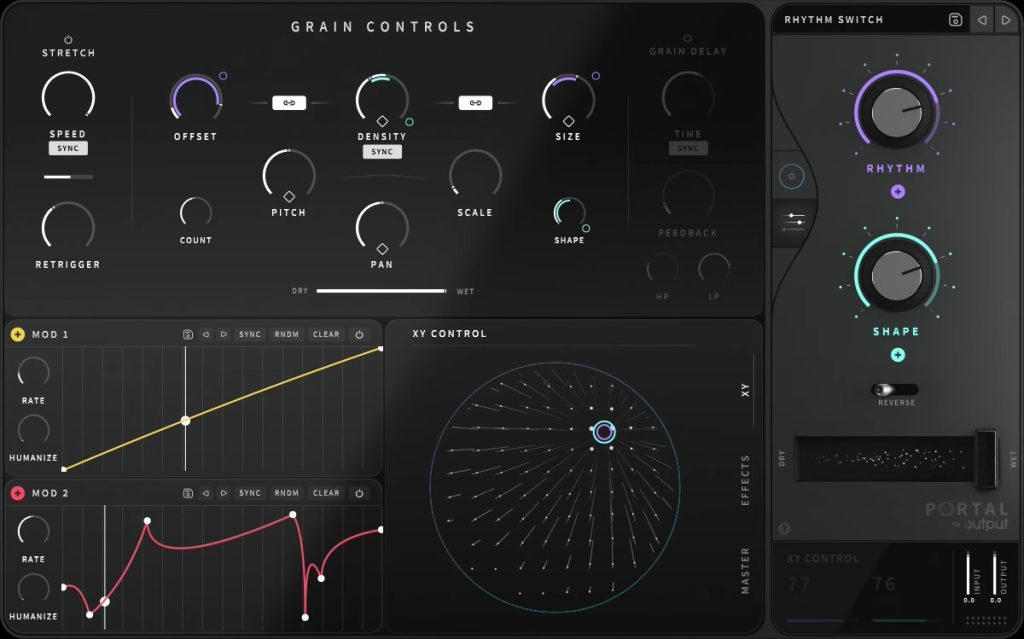Viewport: 1024px width, 639px height.
Task: Click the XY control puck
Action: pyautogui.click(x=604, y=432)
